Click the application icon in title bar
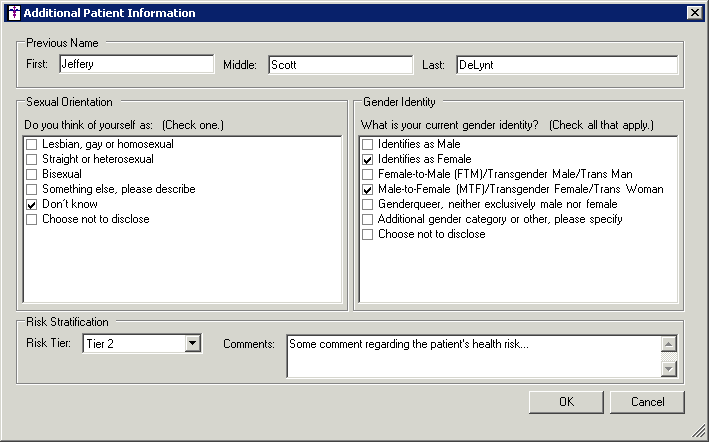 click(12, 13)
